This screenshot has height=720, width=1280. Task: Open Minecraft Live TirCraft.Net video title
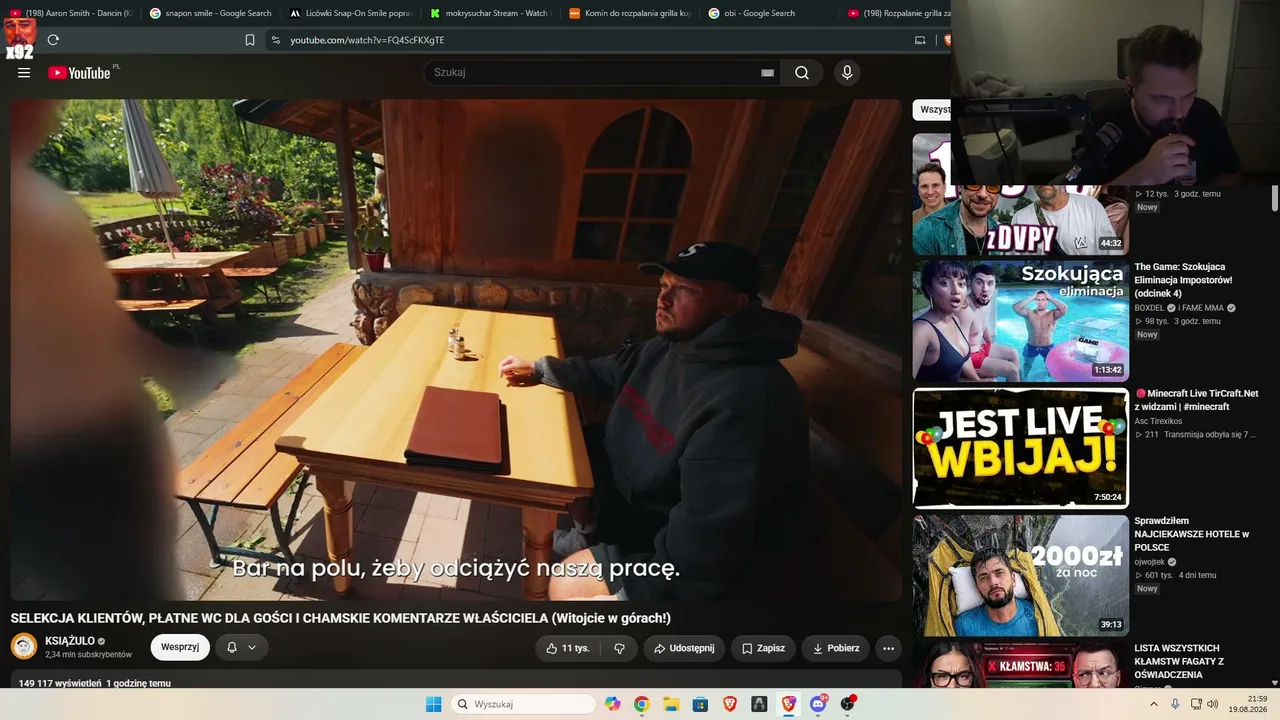pos(1196,400)
